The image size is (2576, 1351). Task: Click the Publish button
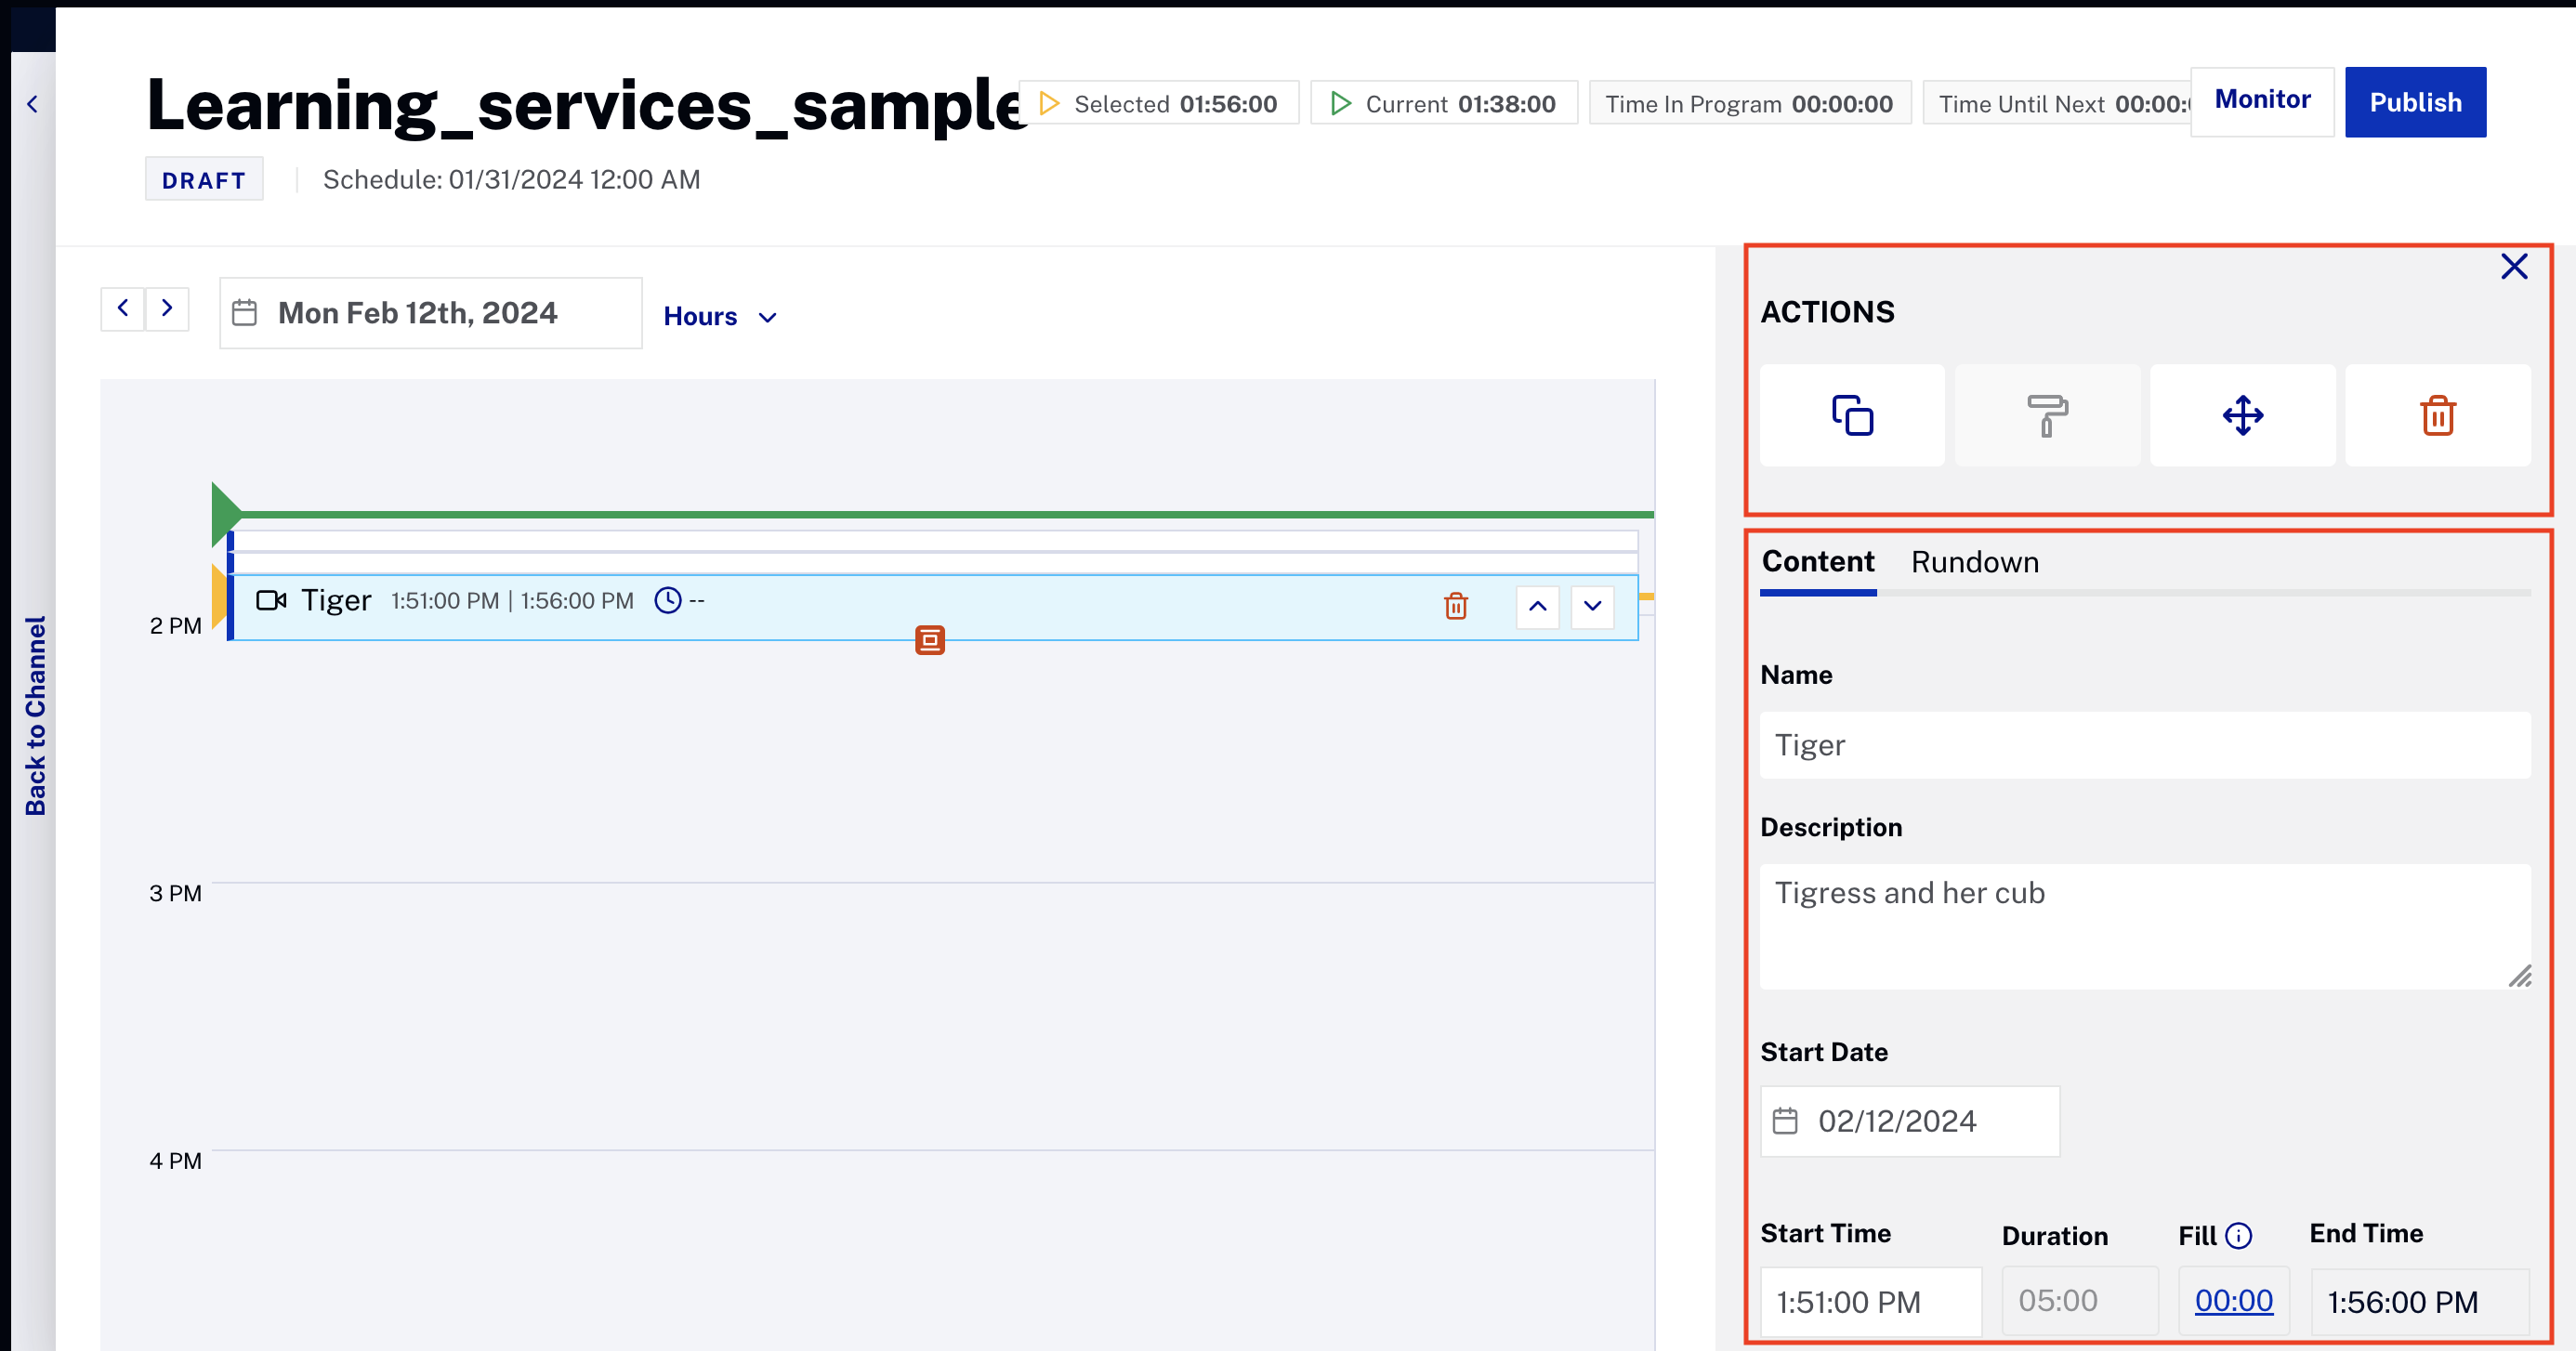2414,102
